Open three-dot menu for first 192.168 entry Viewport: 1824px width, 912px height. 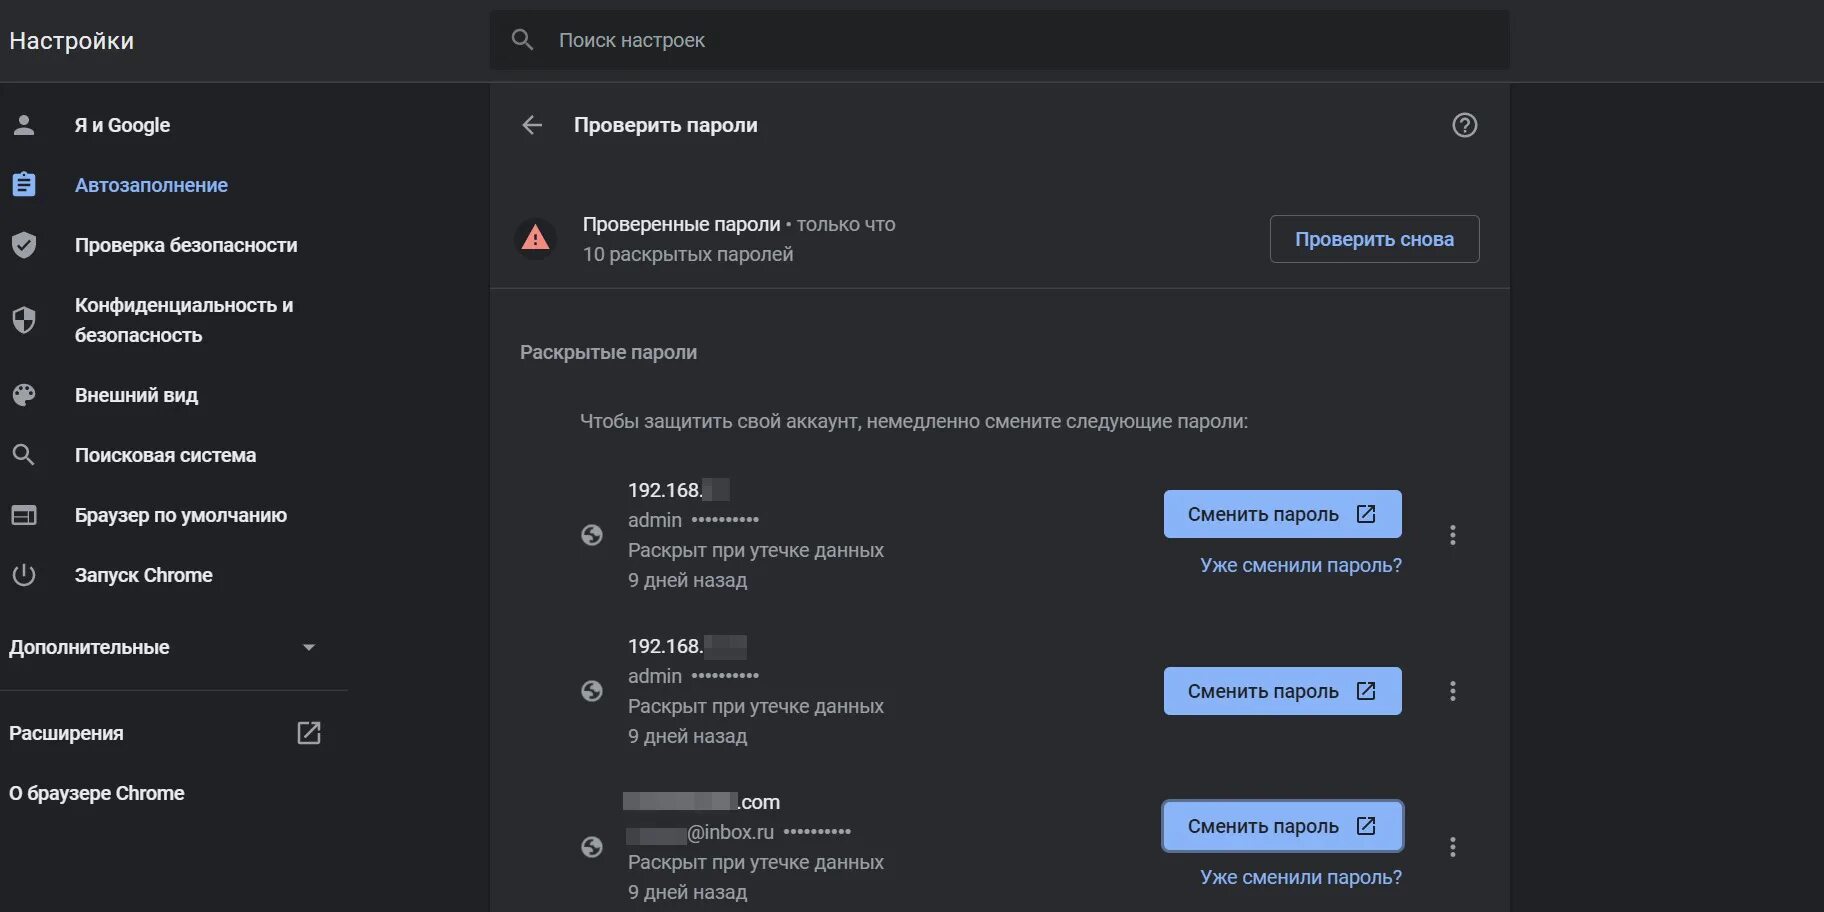click(1452, 535)
